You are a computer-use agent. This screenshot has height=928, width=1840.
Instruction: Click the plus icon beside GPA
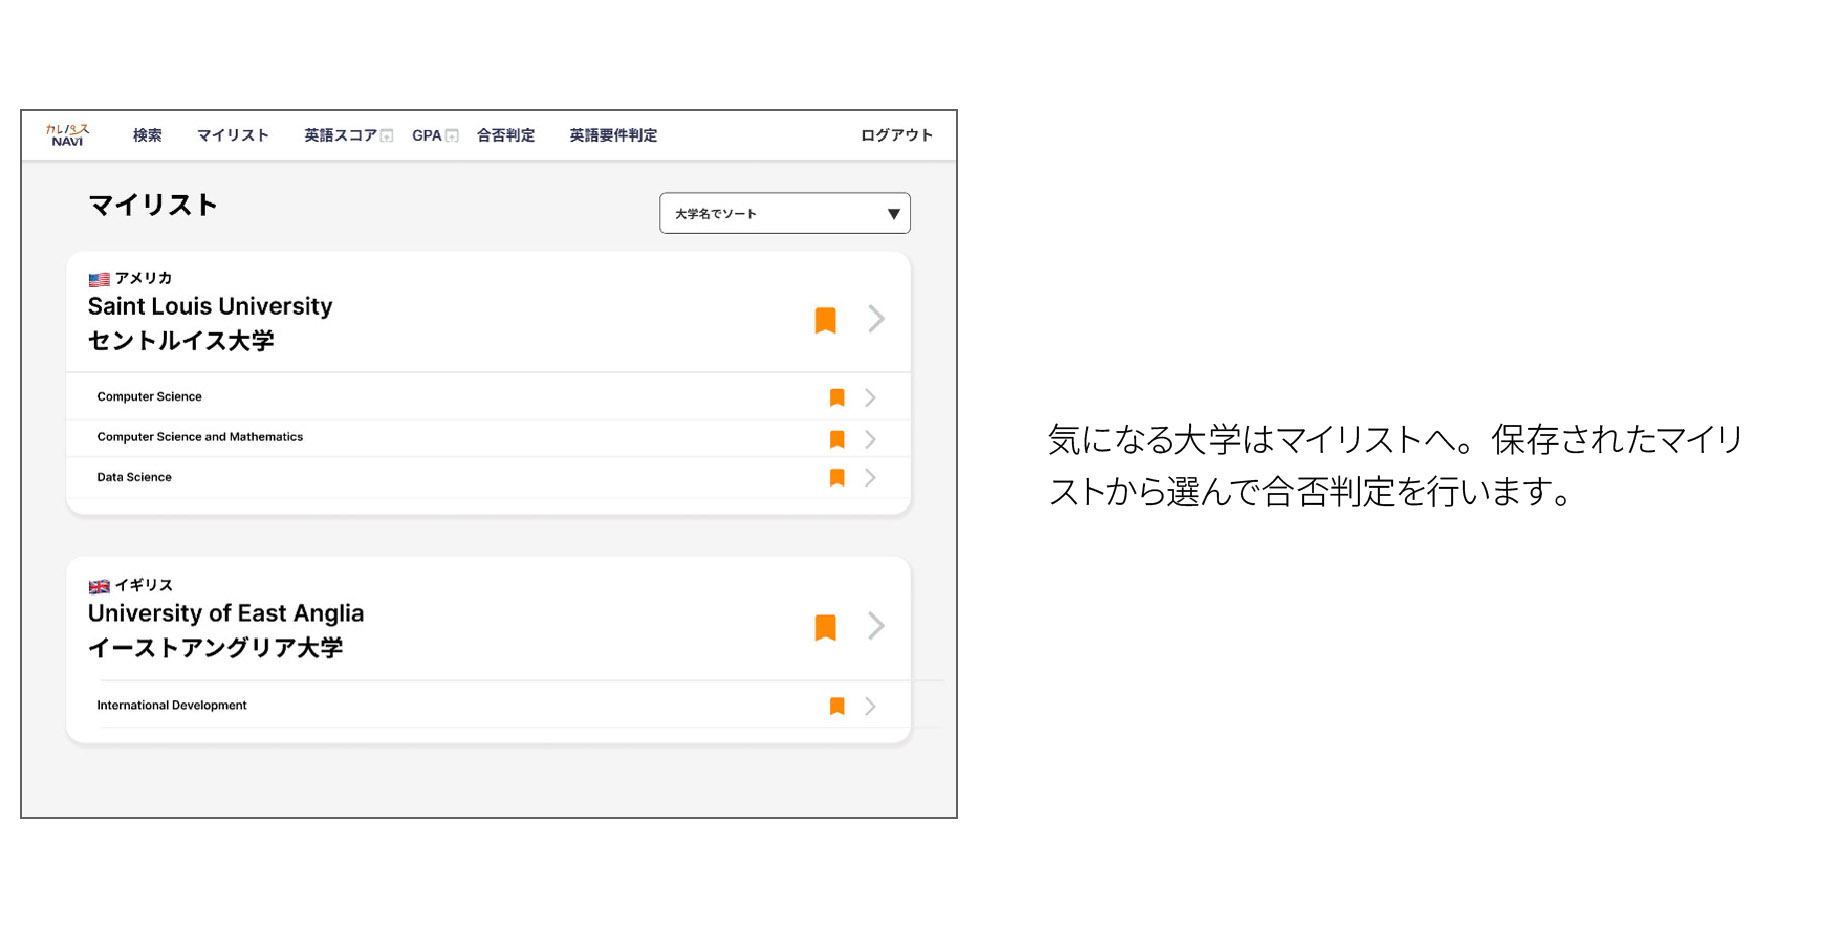pyautogui.click(x=452, y=136)
